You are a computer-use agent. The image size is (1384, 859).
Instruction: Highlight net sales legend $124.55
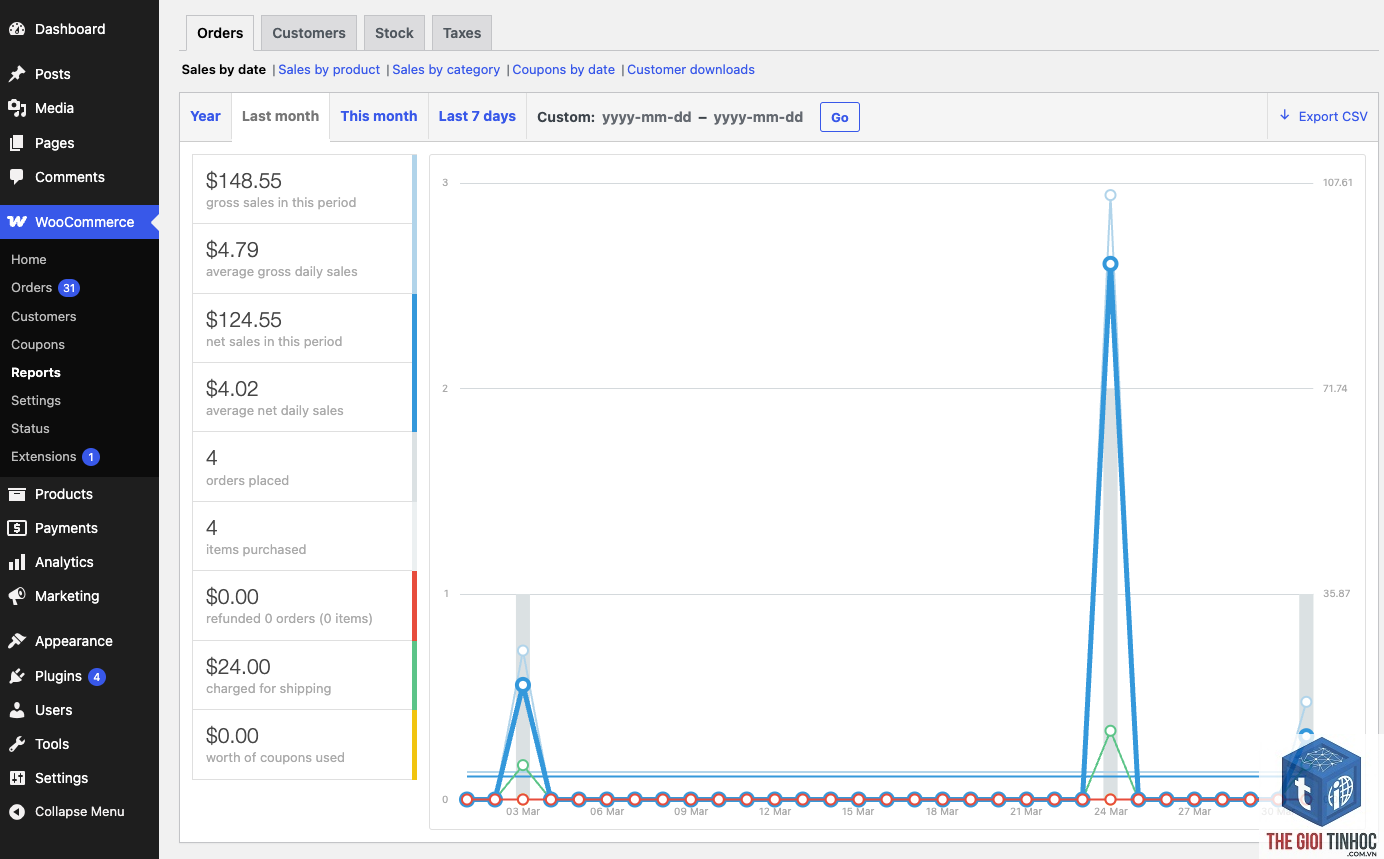pos(304,328)
